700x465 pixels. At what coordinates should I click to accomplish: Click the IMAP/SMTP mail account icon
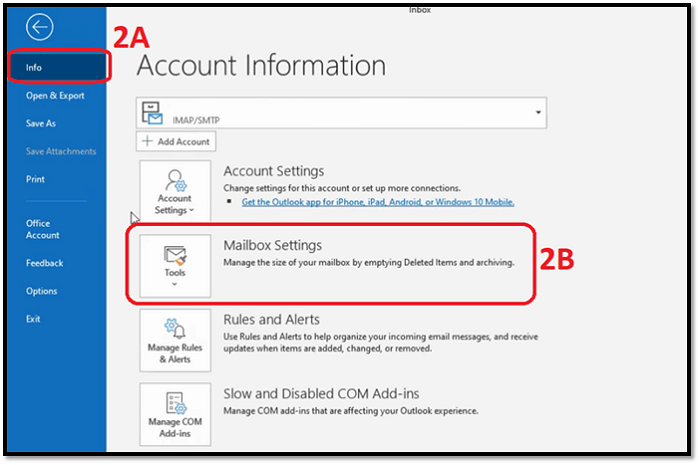(x=152, y=112)
